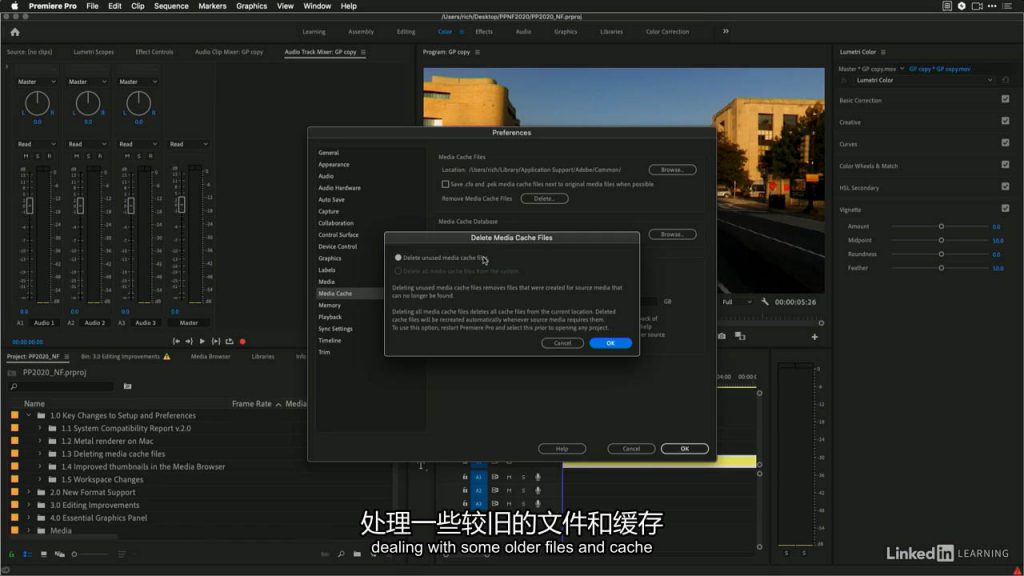Expand 2.0 New Format Support bin
The height and width of the screenshot is (576, 1024).
point(29,492)
